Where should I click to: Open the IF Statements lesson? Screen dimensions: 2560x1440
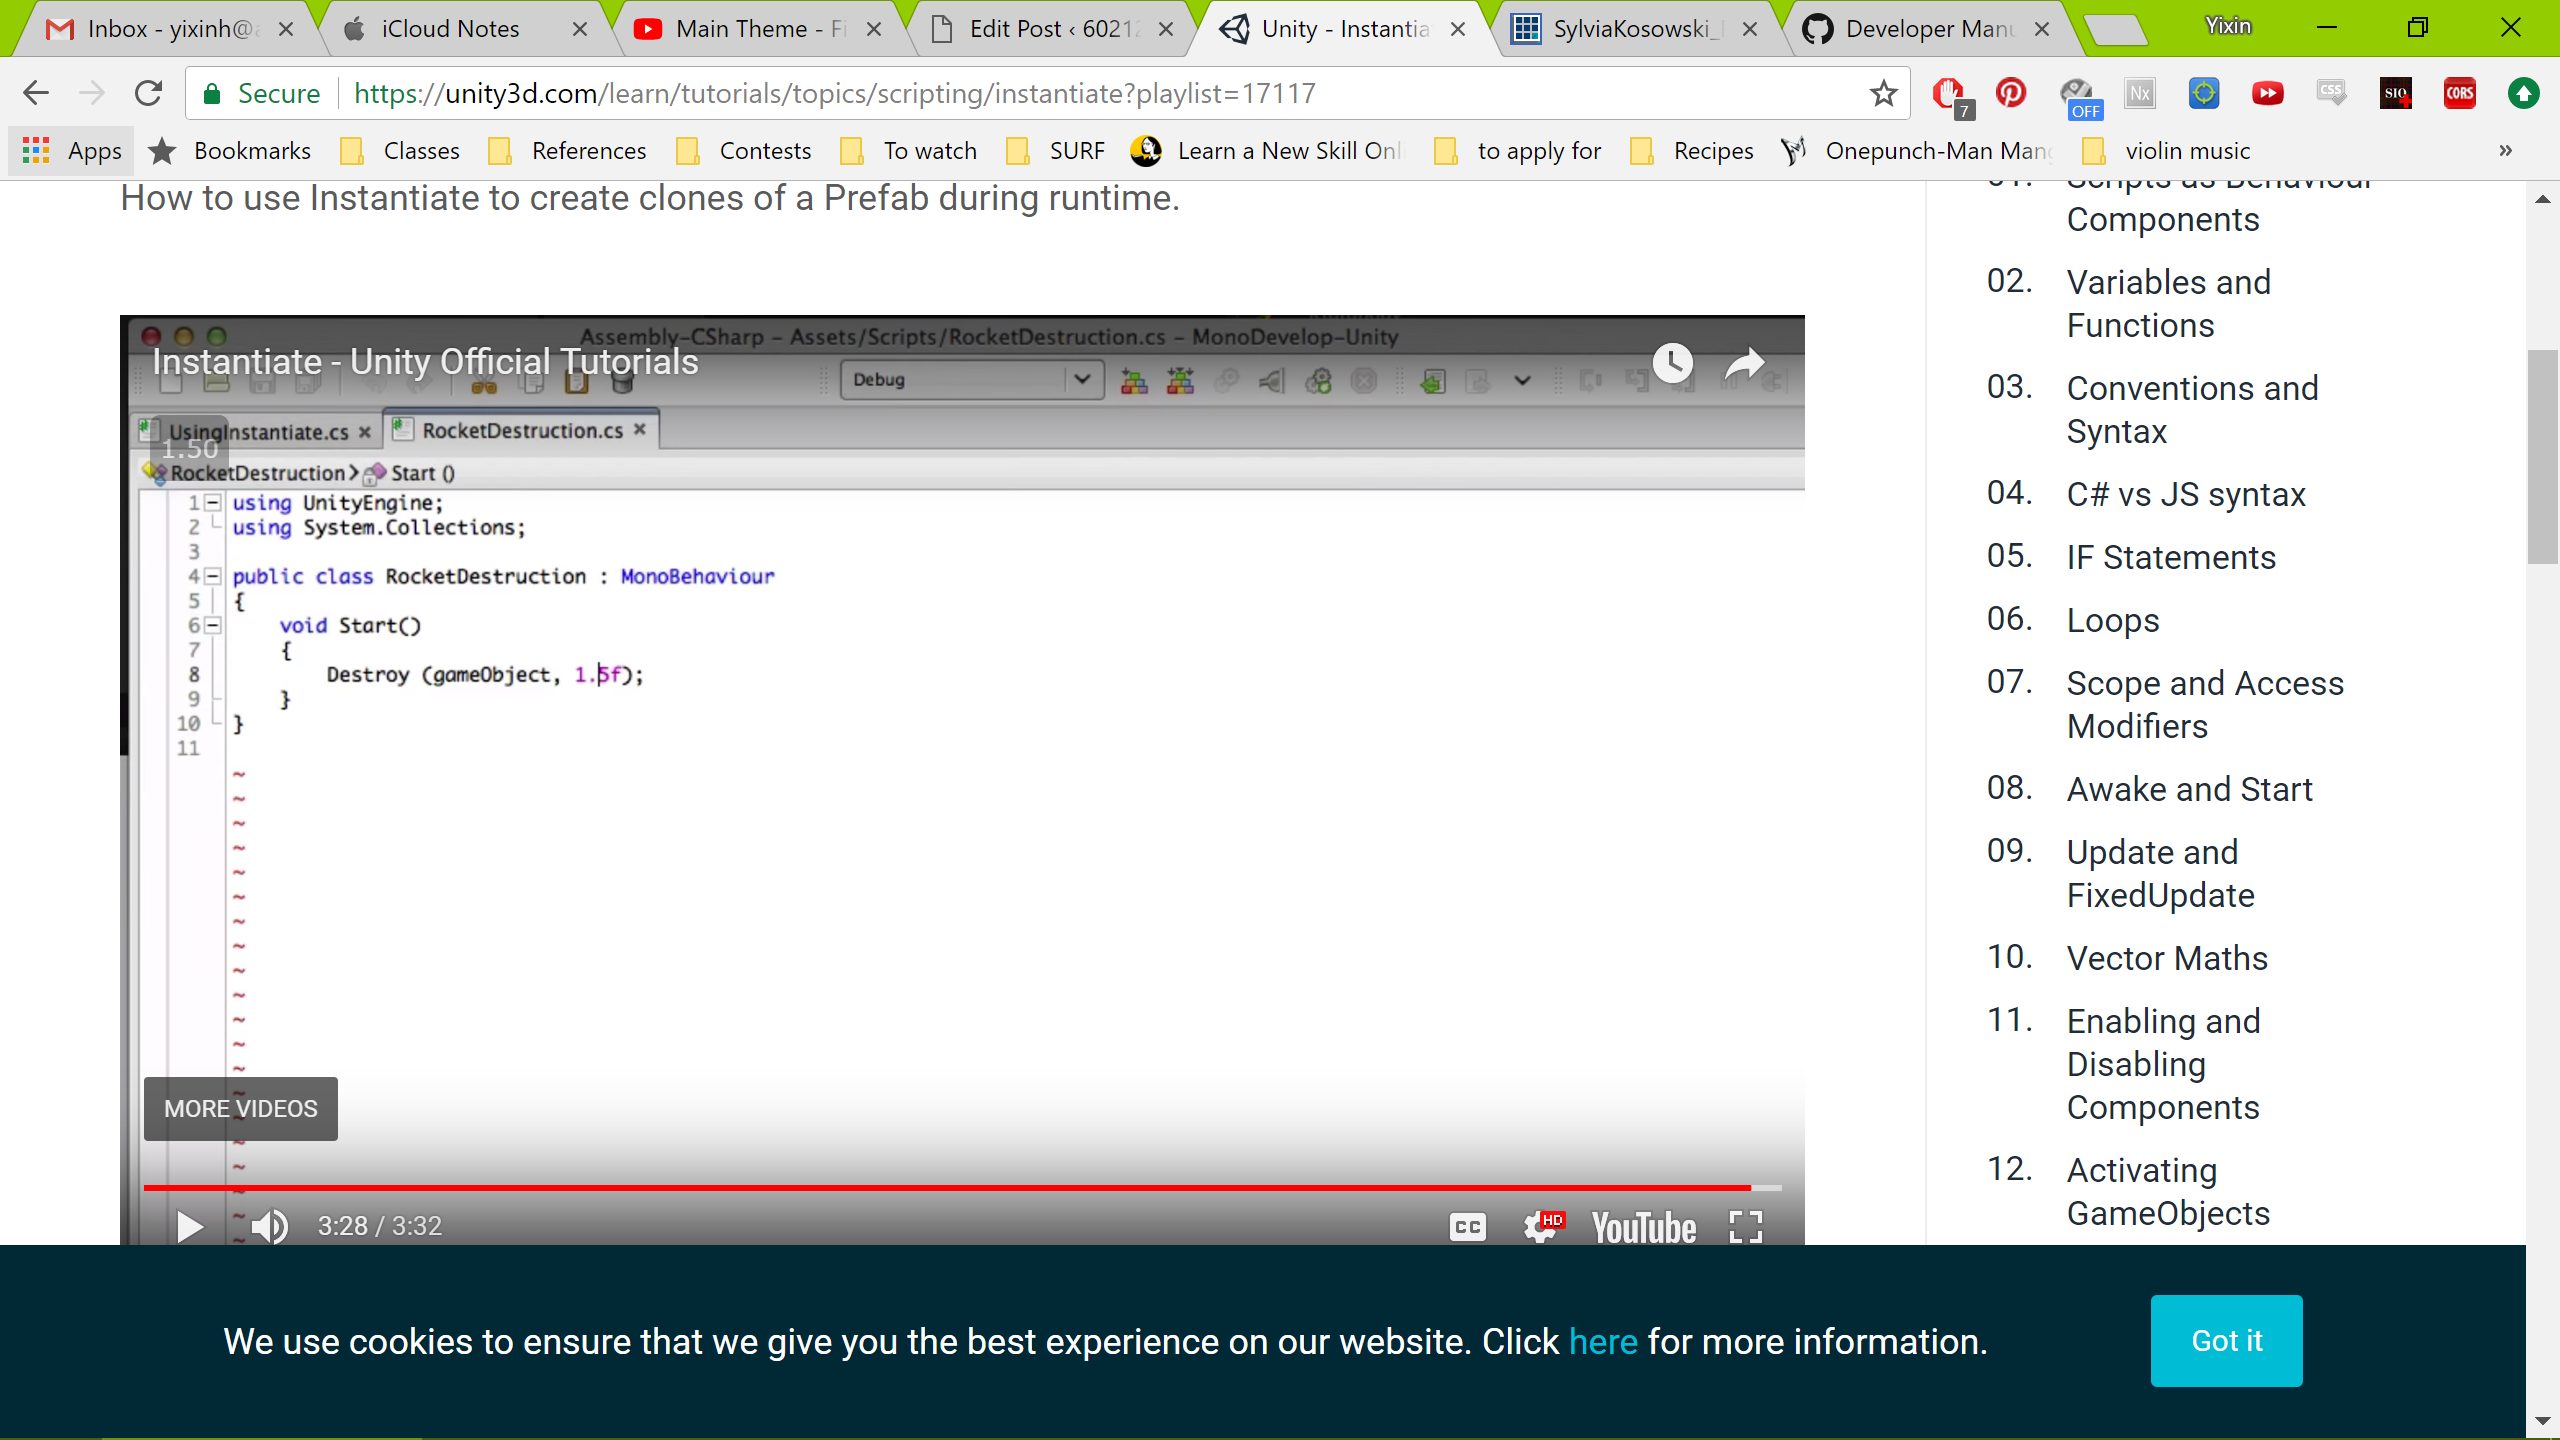(2170, 558)
